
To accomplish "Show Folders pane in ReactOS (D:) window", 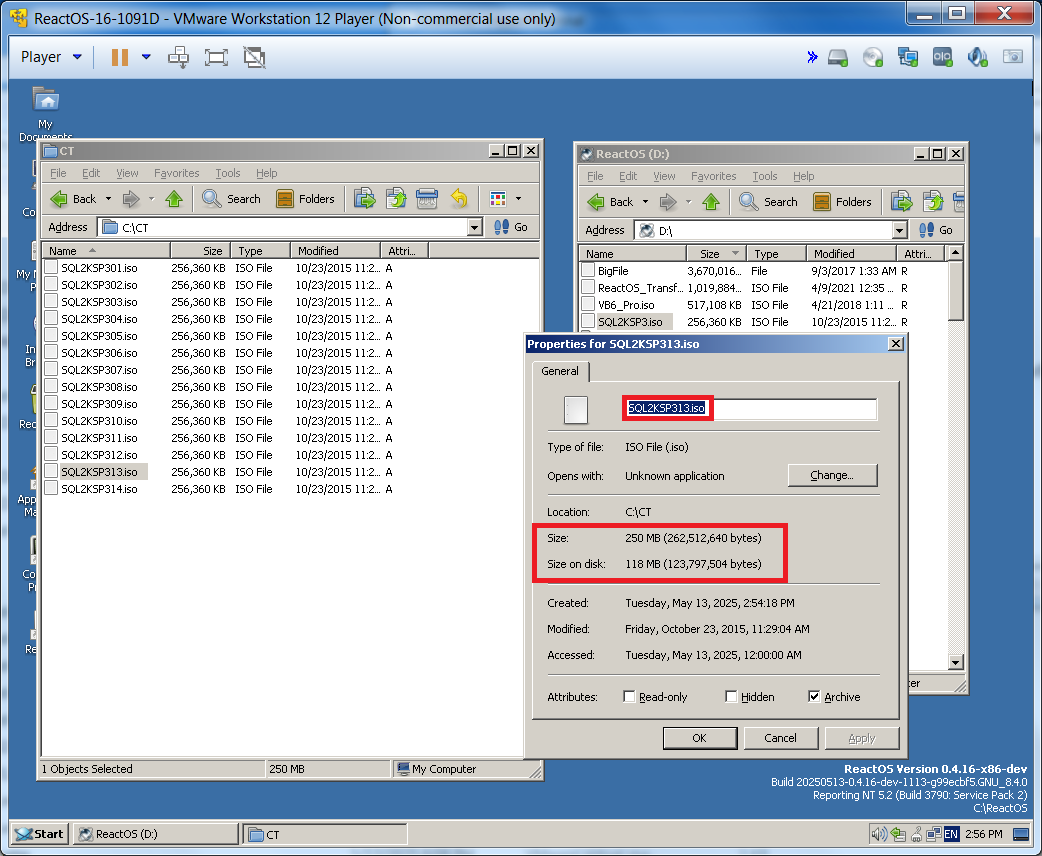I will click(x=842, y=202).
